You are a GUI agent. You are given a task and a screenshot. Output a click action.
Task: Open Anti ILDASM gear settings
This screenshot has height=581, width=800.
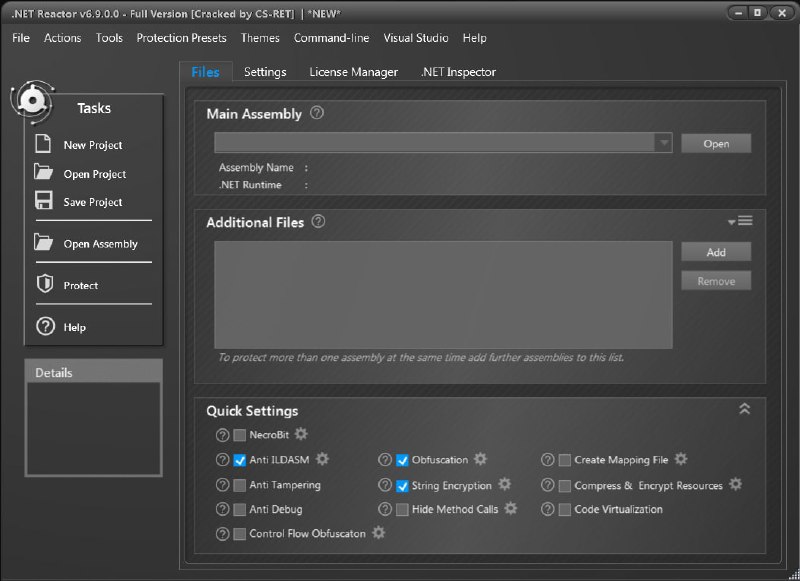click(x=322, y=459)
